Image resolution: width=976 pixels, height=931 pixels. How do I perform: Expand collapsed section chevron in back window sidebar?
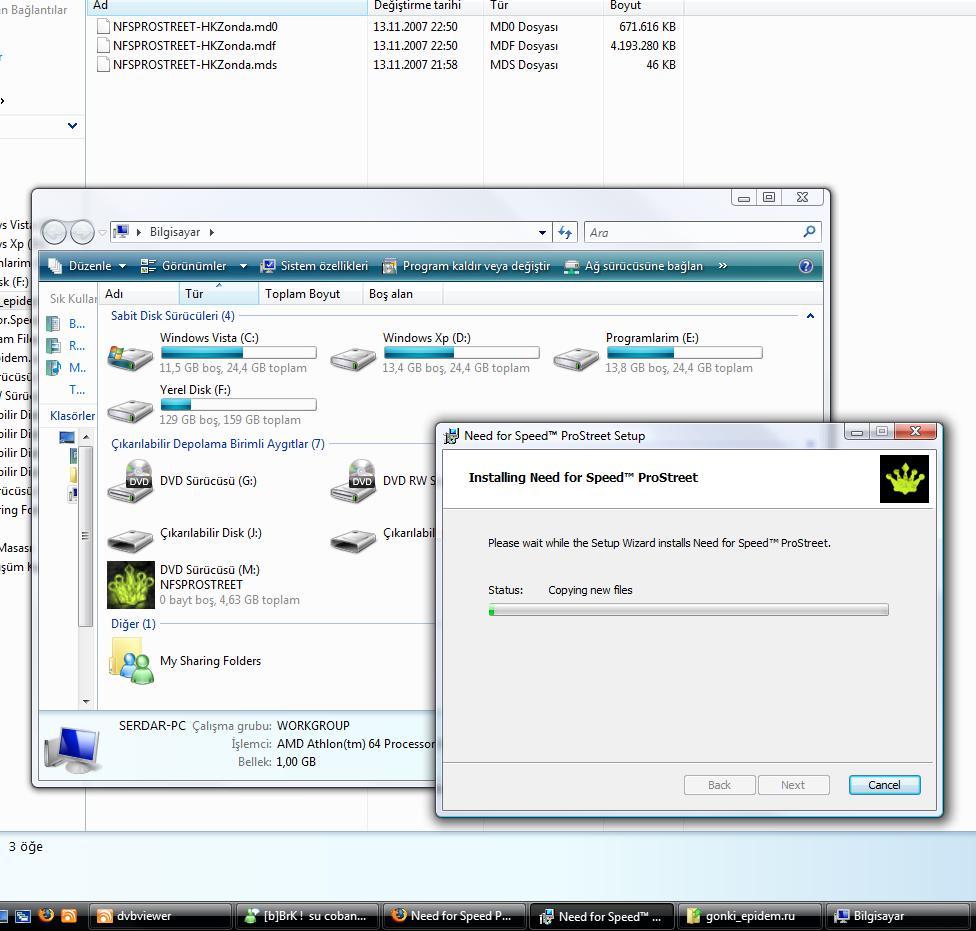(x=72, y=126)
